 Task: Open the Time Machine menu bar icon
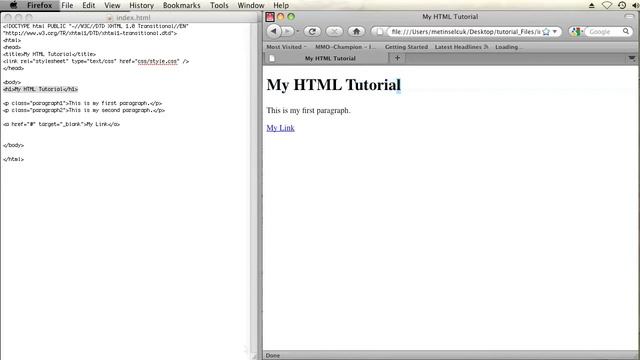coord(622,5)
